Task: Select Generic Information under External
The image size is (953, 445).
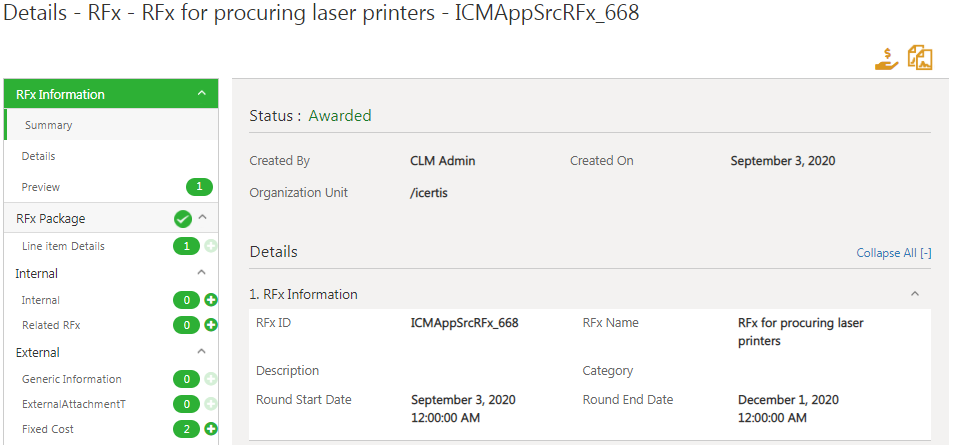Action: point(72,379)
